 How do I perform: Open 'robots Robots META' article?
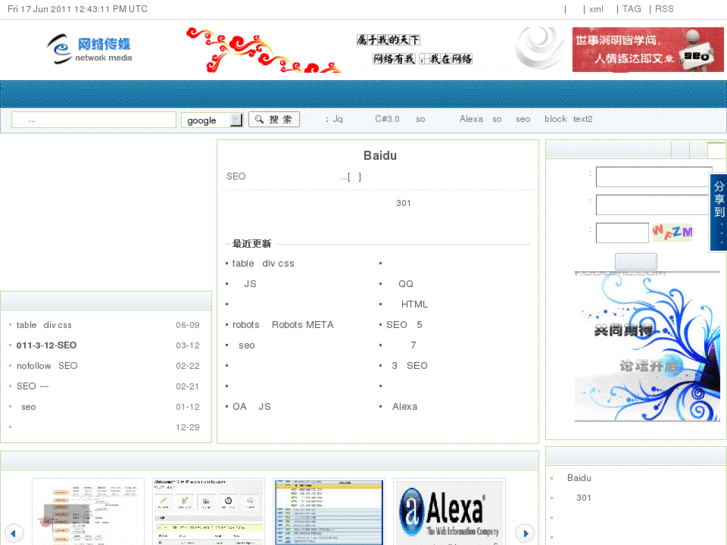pyautogui.click(x=283, y=325)
